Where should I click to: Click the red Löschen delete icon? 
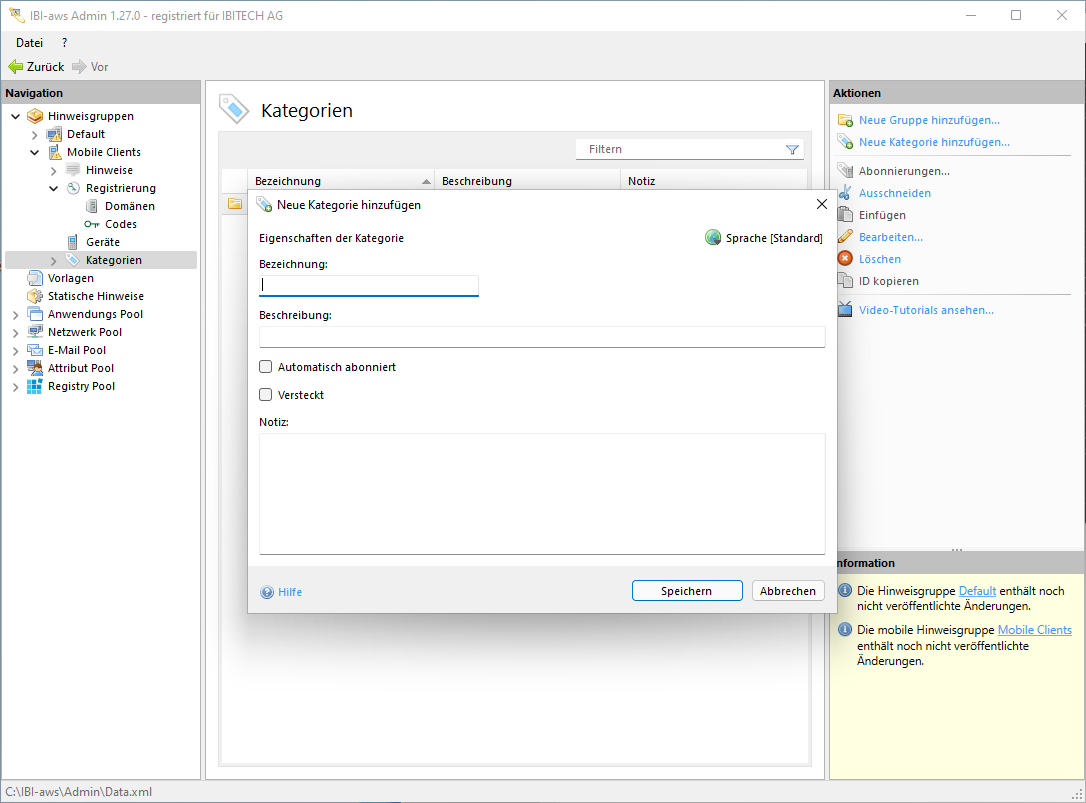[845, 259]
